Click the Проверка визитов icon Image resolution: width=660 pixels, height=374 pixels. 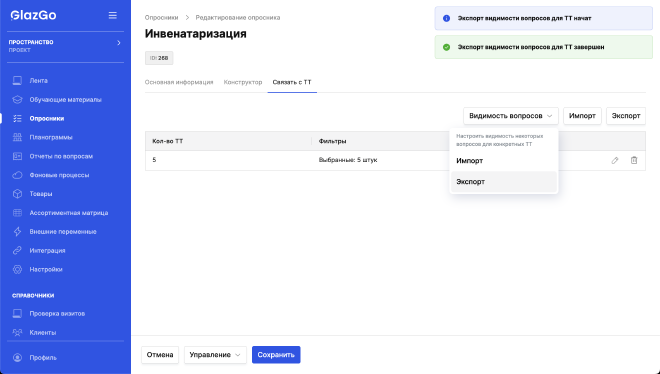click(17, 313)
